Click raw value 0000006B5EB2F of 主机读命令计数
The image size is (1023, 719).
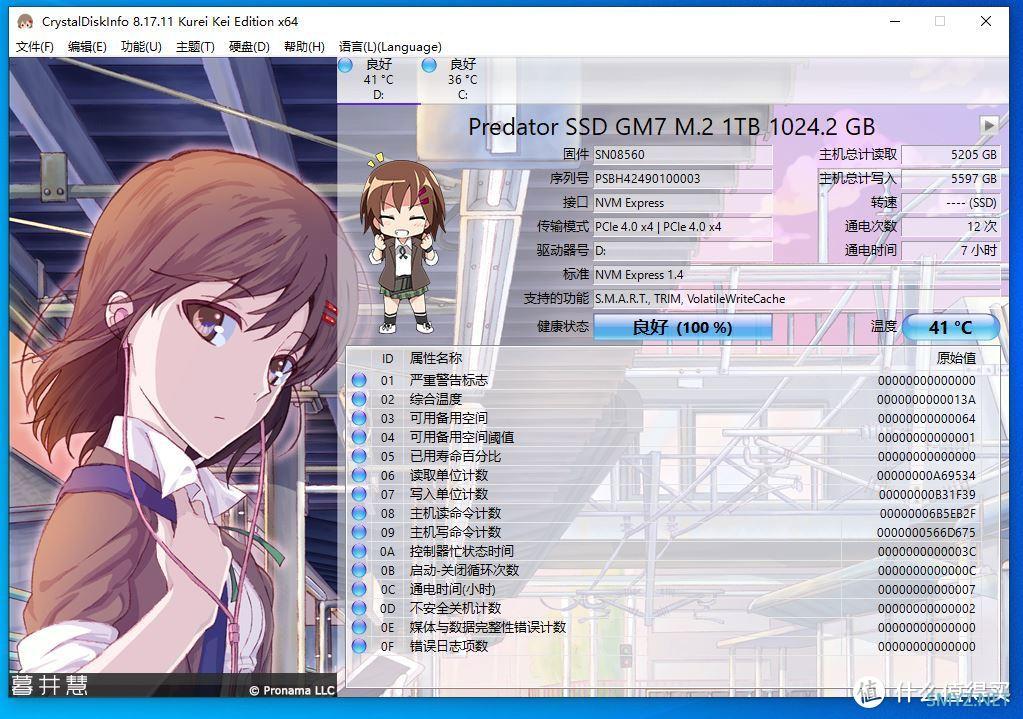[x=928, y=513]
